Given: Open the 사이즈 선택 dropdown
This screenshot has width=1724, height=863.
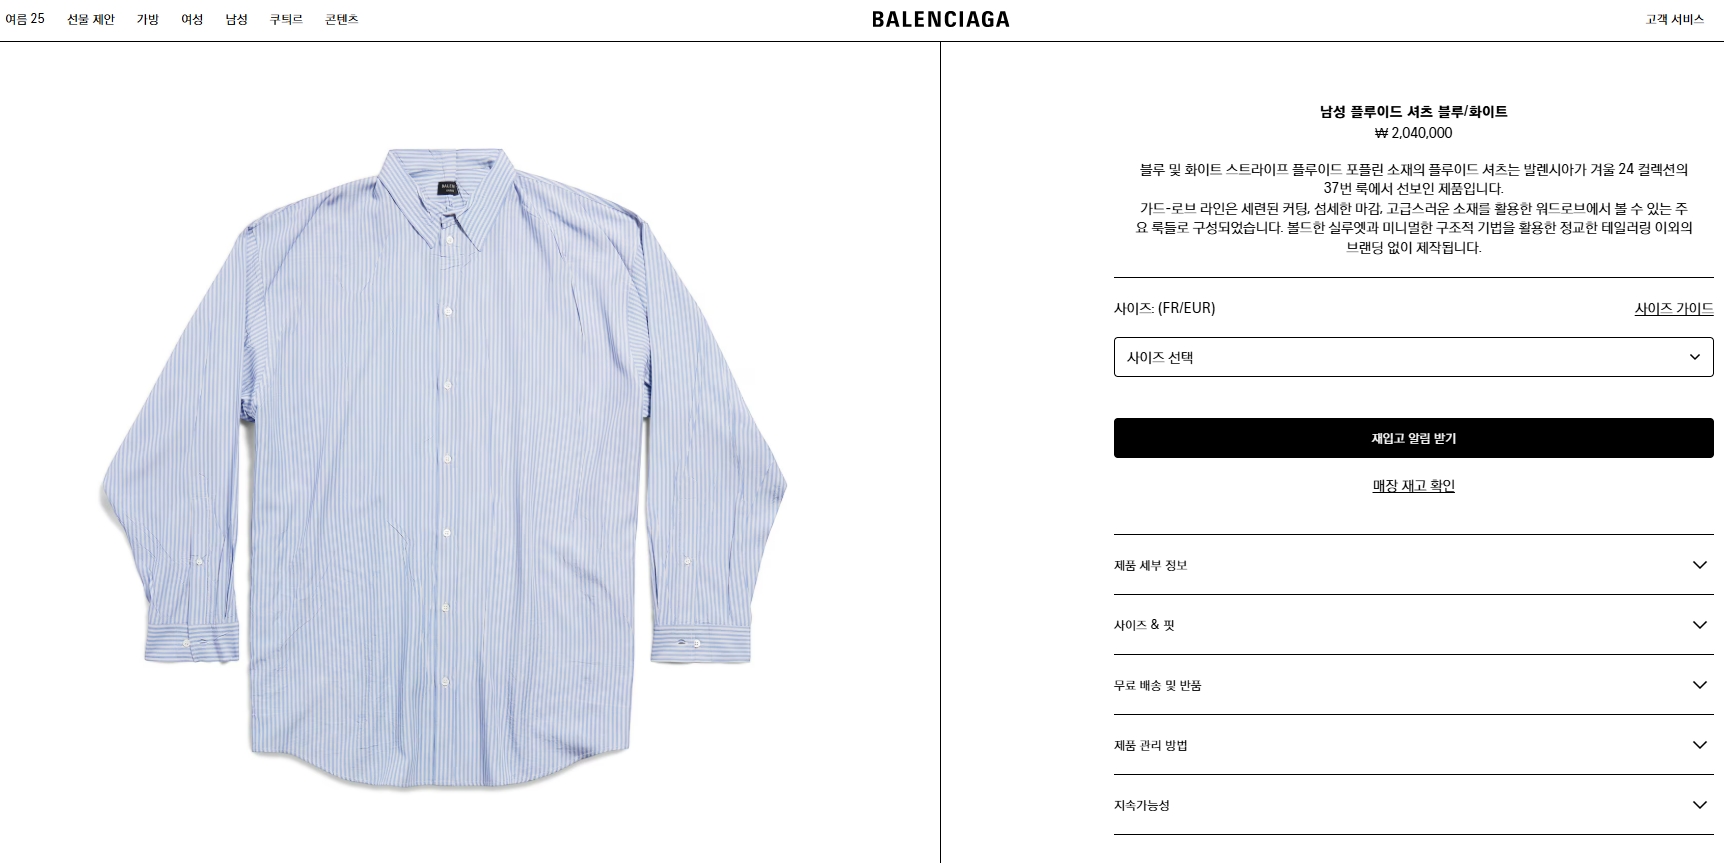Looking at the screenshot, I should 1413,357.
